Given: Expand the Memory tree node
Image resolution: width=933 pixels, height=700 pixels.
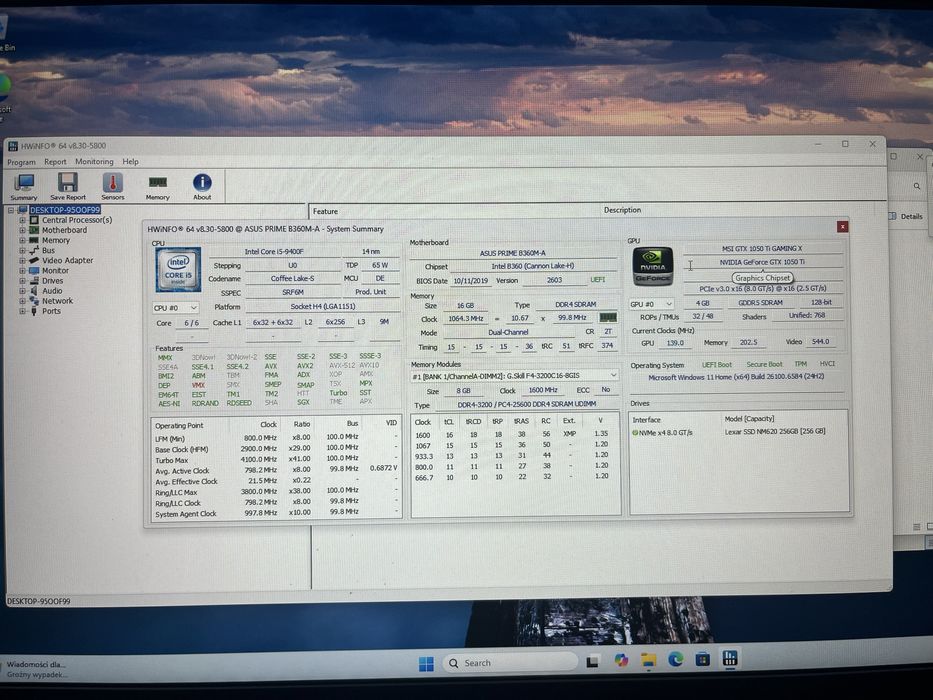Looking at the screenshot, I should 22,240.
